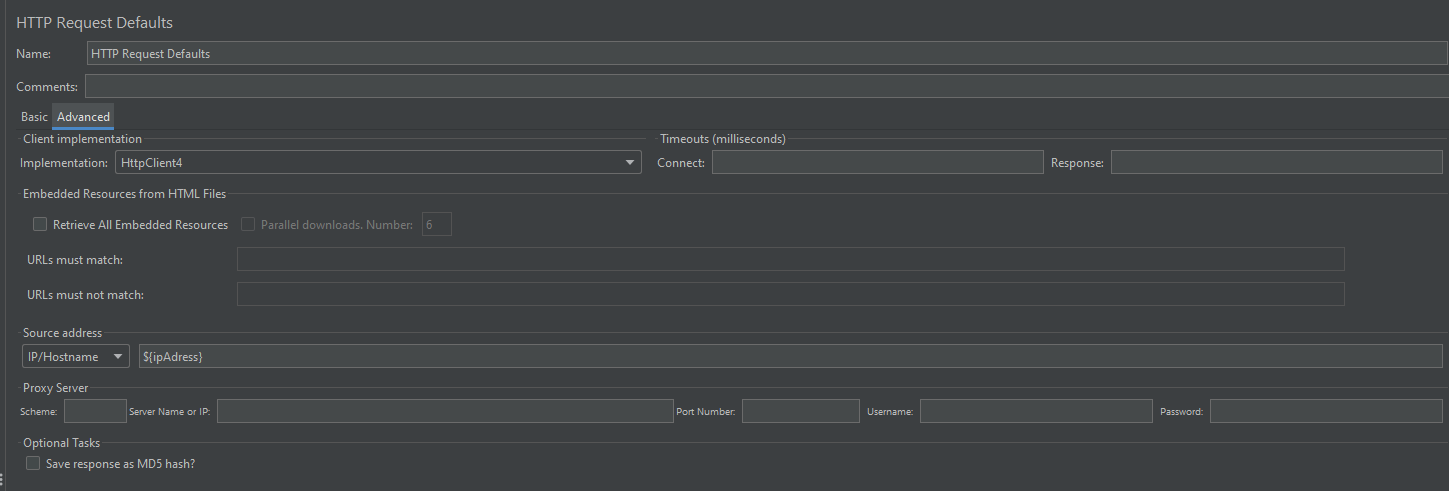Click the HTTP Request Defaults panel title
Image resolution: width=1449 pixels, height=491 pixels.
tap(94, 22)
